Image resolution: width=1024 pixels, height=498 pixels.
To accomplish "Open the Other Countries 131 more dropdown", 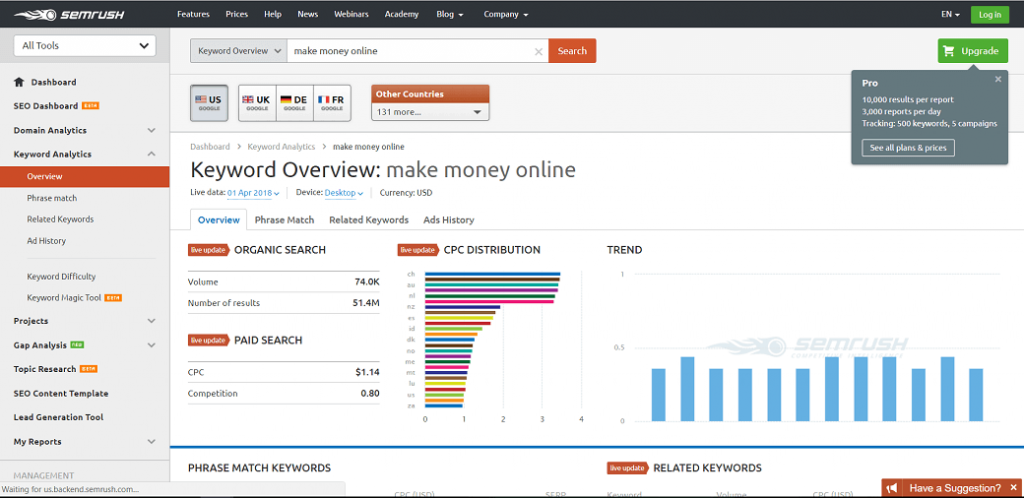I will point(430,112).
